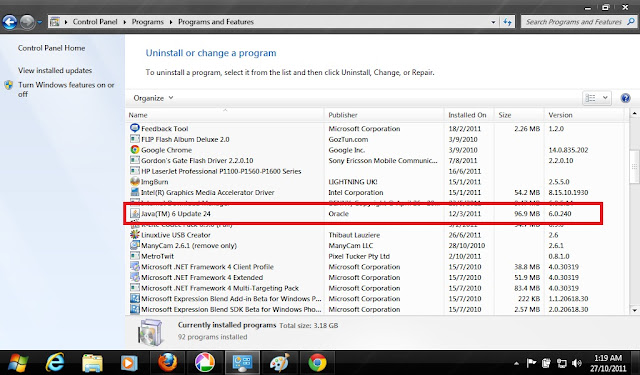The image size is (640, 375).
Task: Select HP LaserJet Professional icon
Action: (135, 171)
